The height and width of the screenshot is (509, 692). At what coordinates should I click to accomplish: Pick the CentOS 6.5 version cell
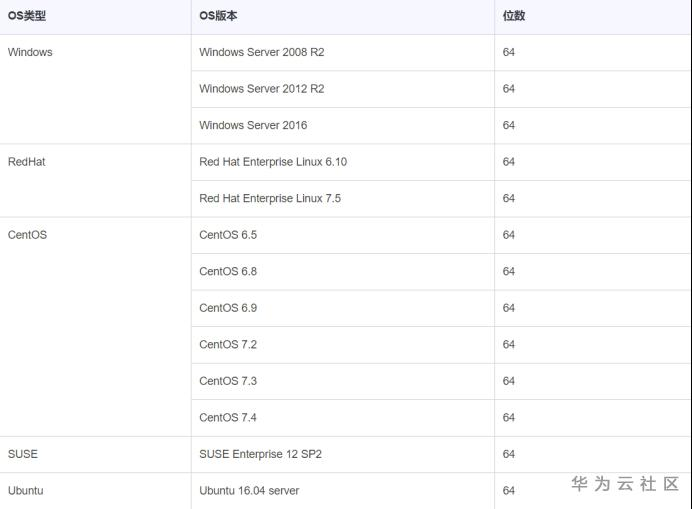pyautogui.click(x=228, y=235)
